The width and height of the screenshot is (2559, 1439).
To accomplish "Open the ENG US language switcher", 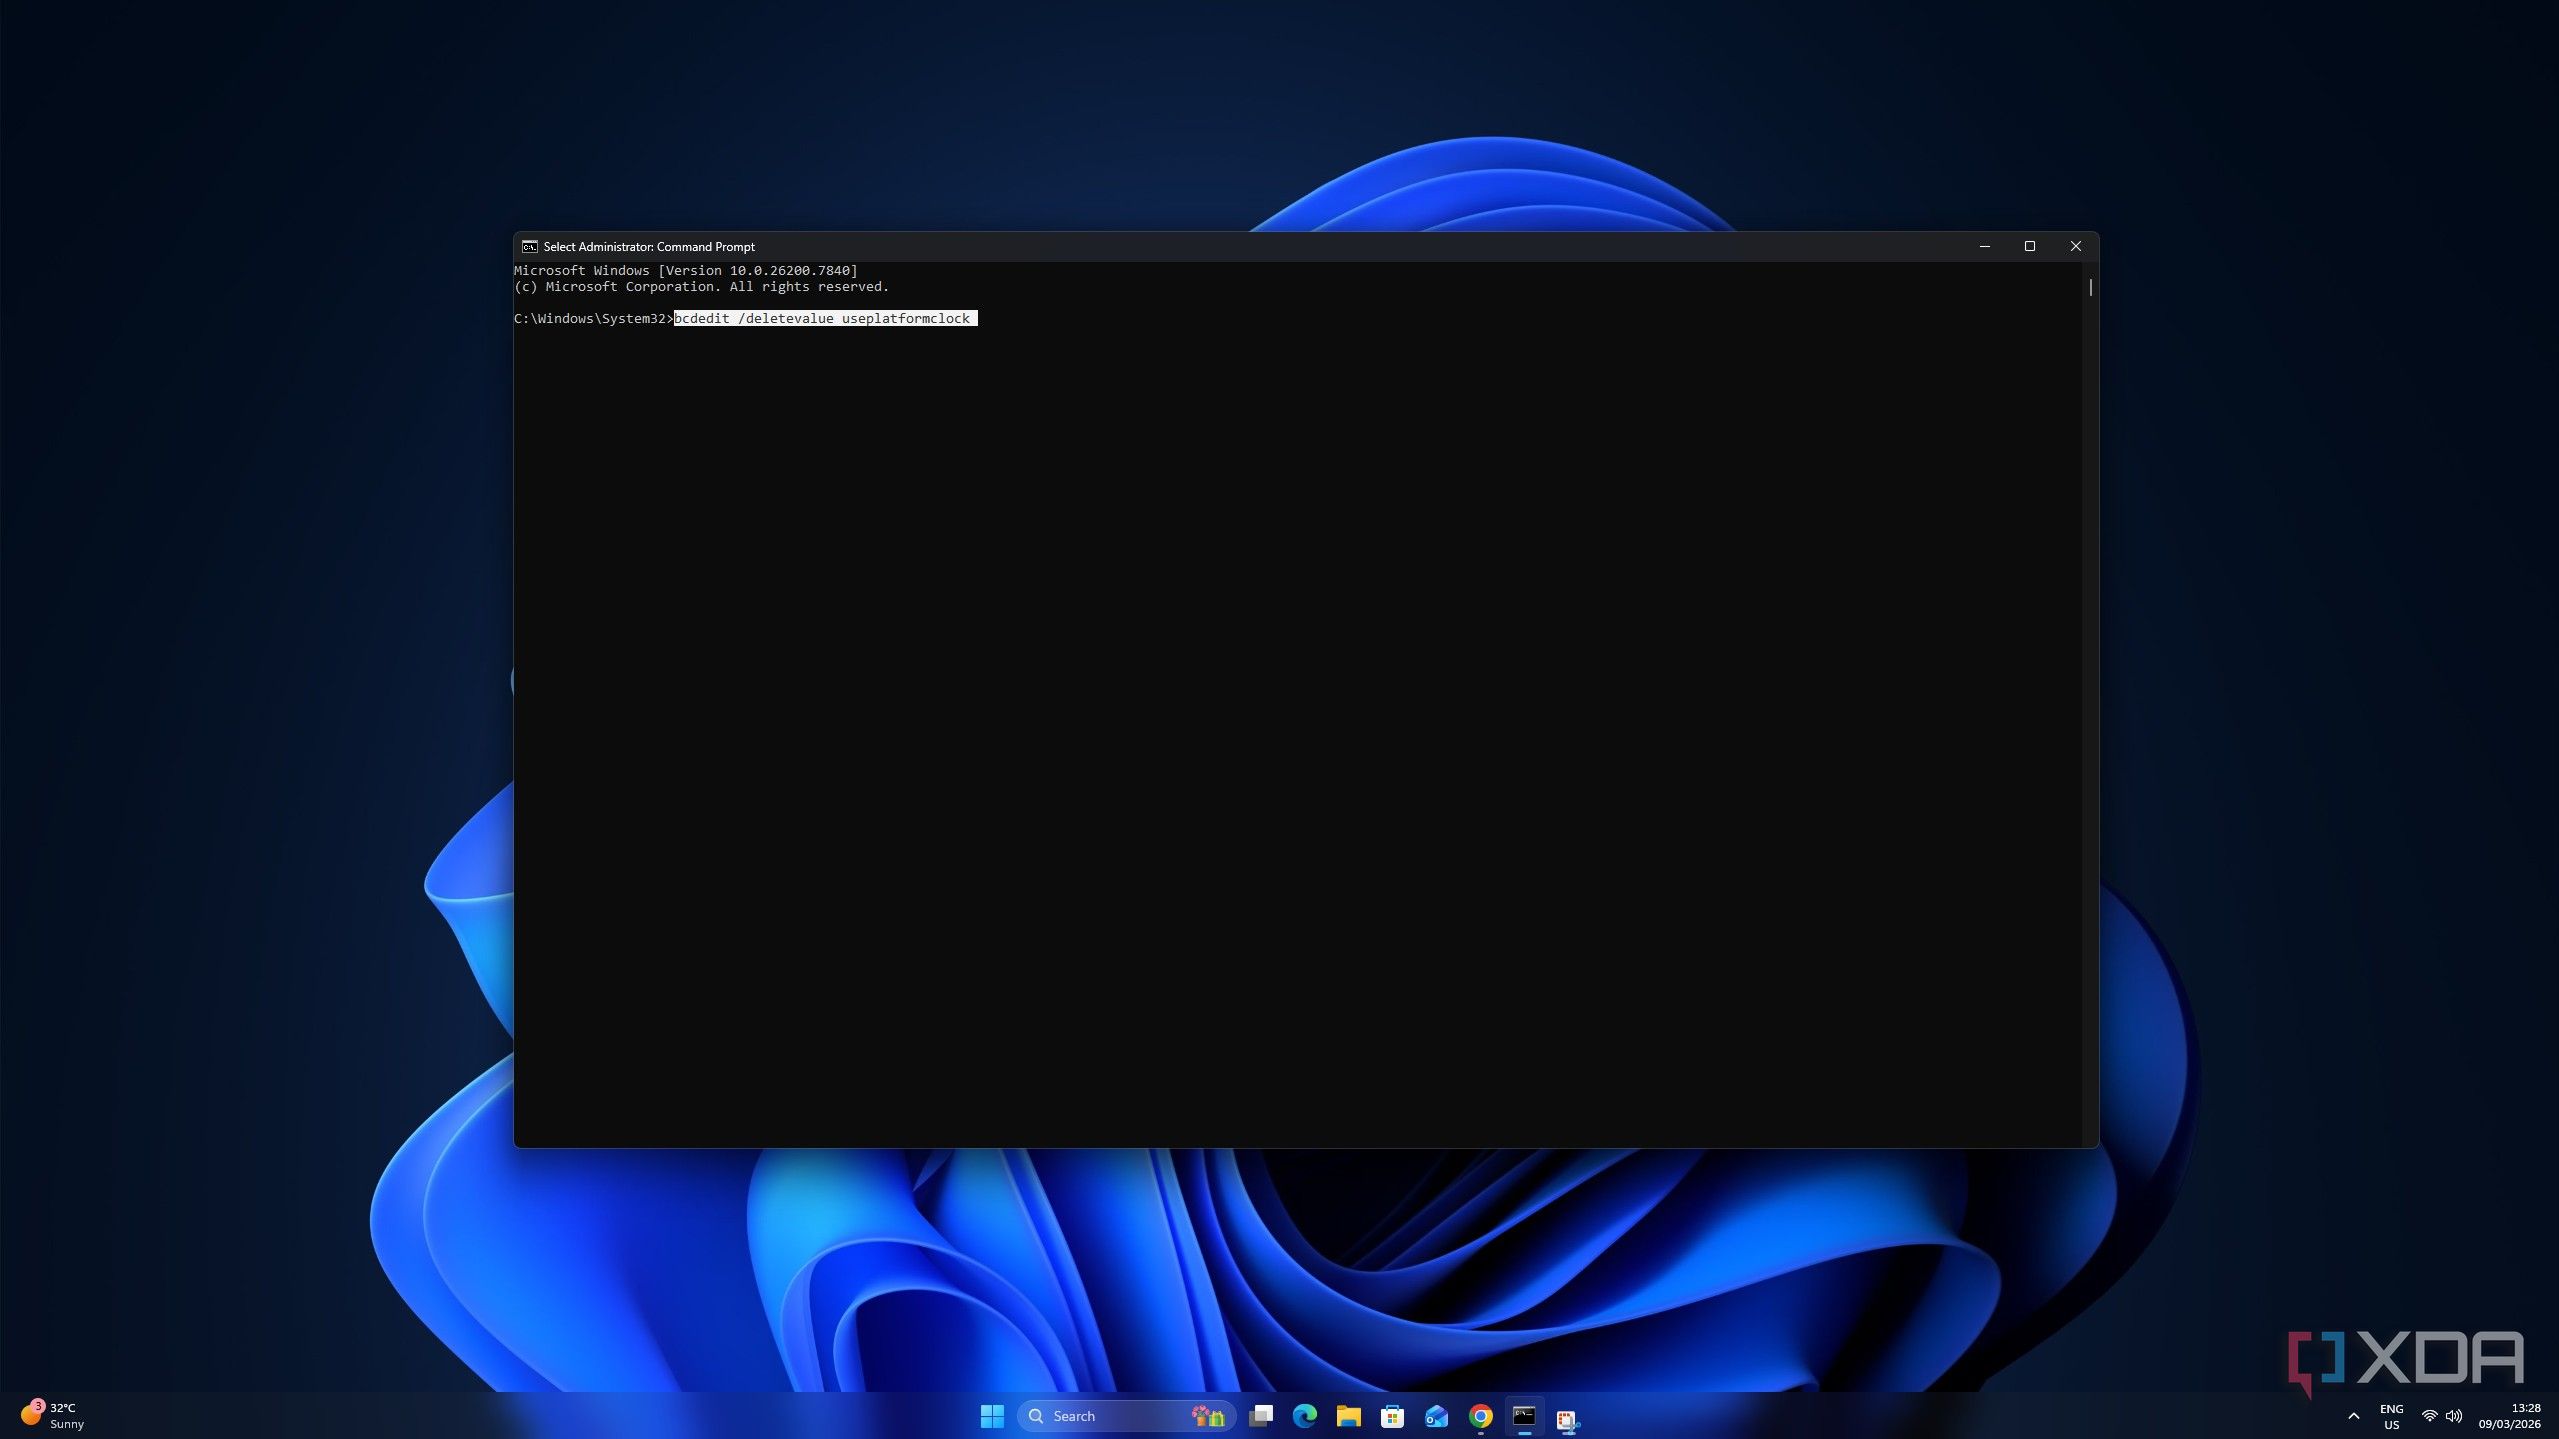I will 2391,1416.
